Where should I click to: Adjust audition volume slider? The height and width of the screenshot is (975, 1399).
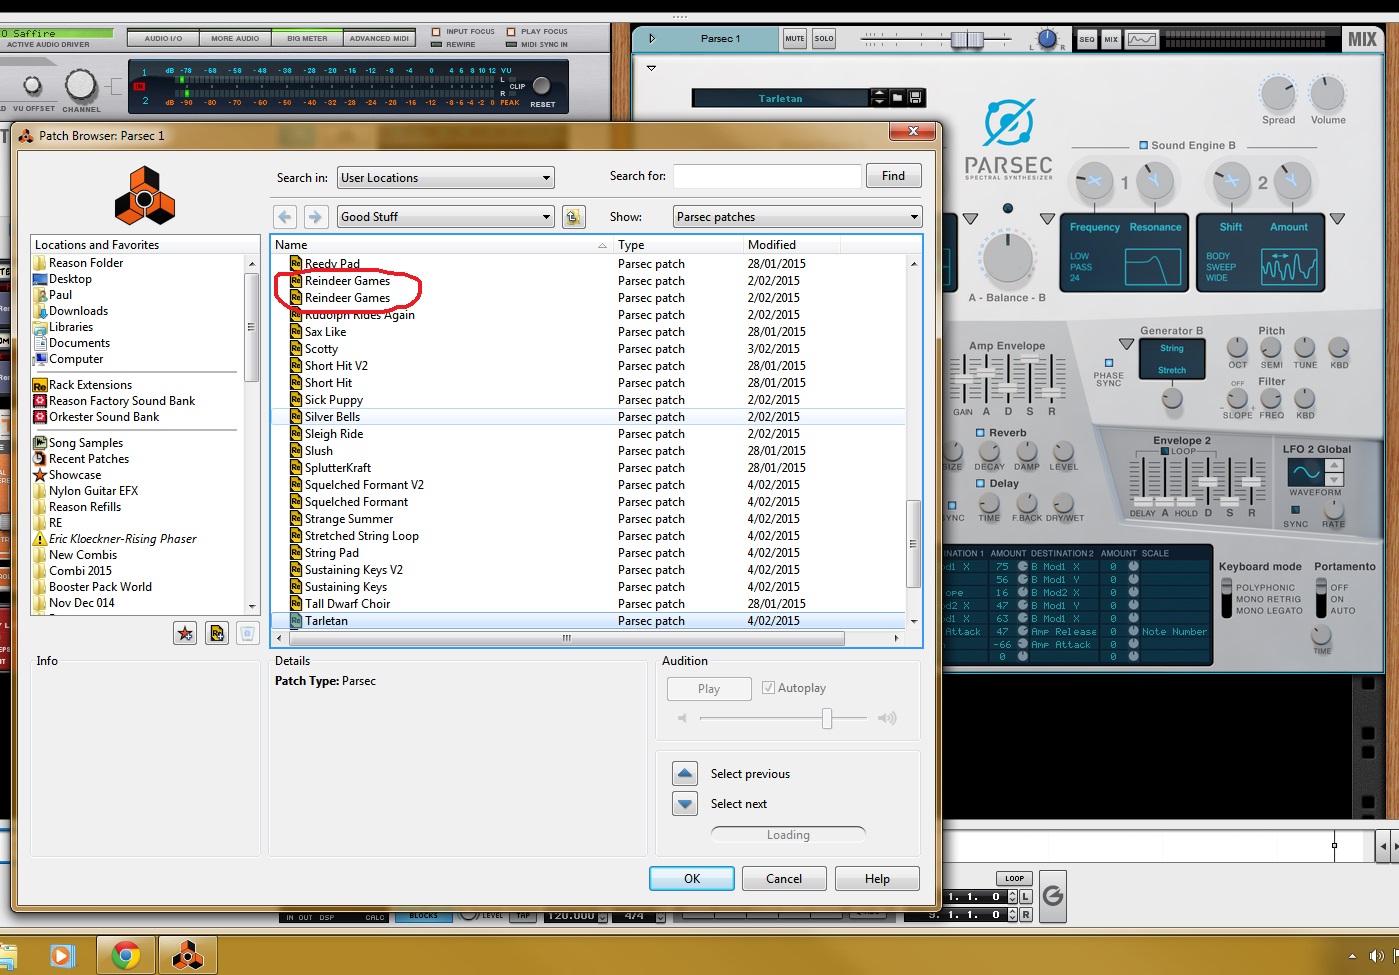[827, 718]
